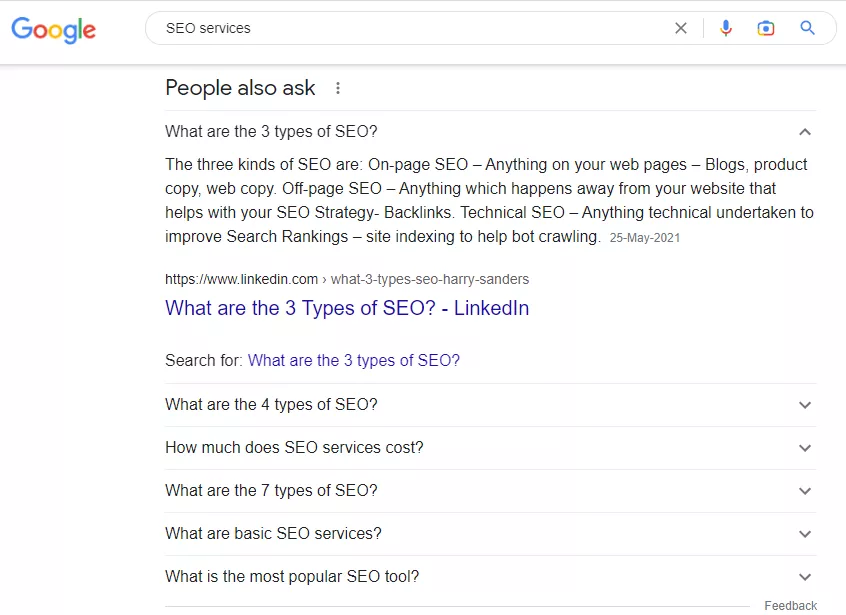Click the Google logo
The image size is (846, 615).
(53, 30)
